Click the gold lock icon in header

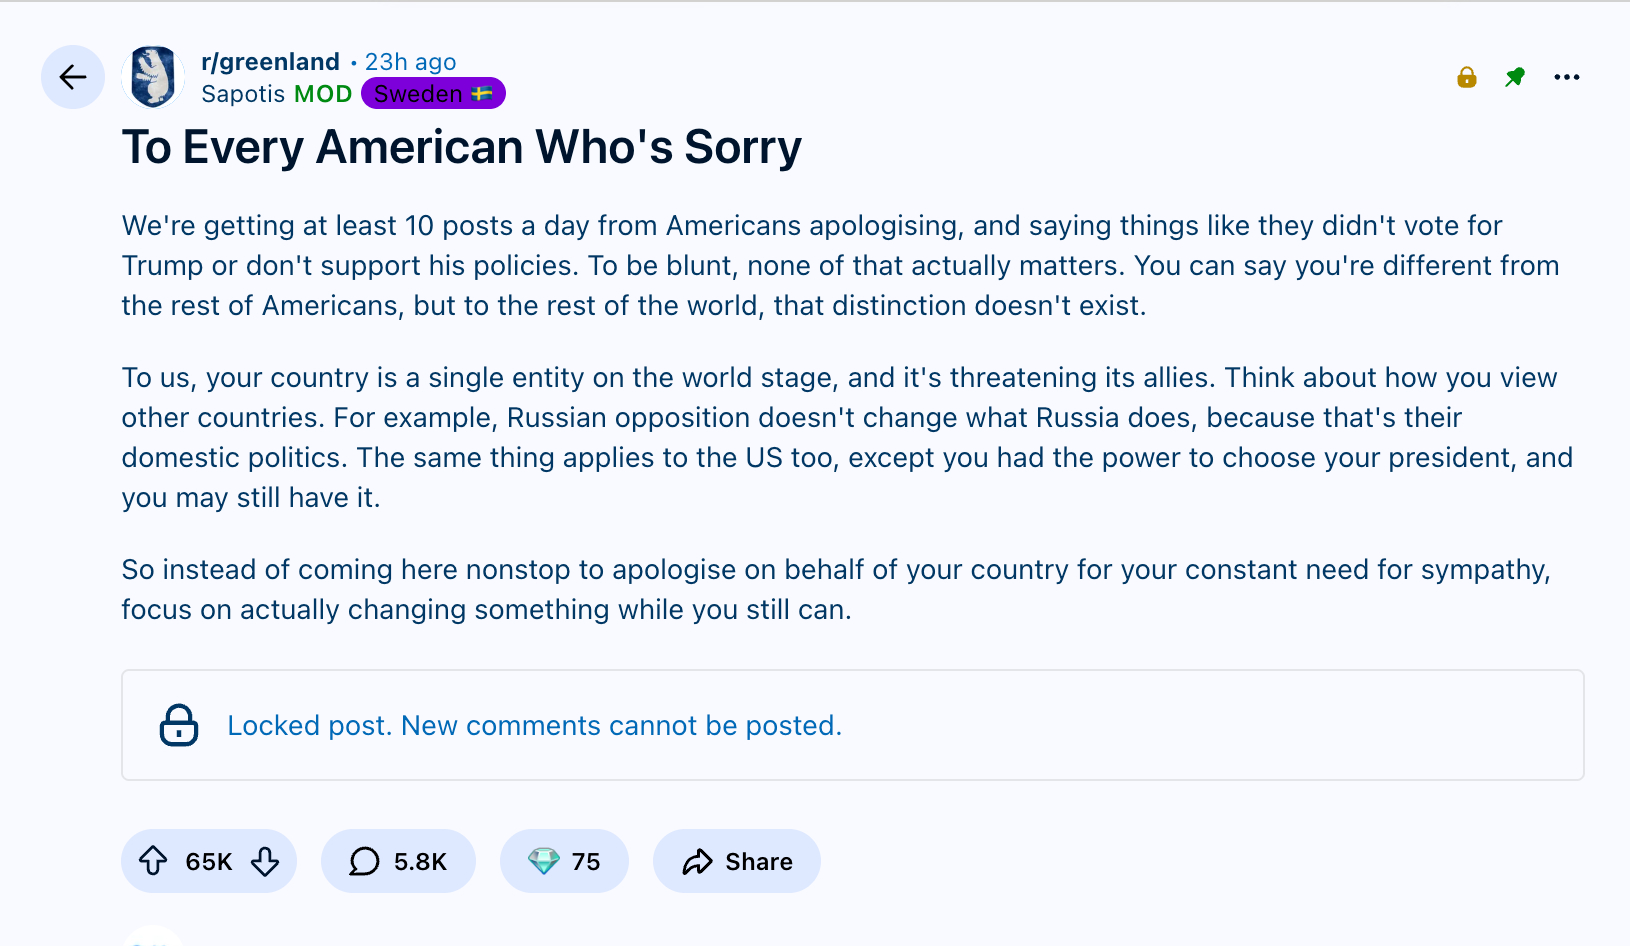pyautogui.click(x=1467, y=77)
